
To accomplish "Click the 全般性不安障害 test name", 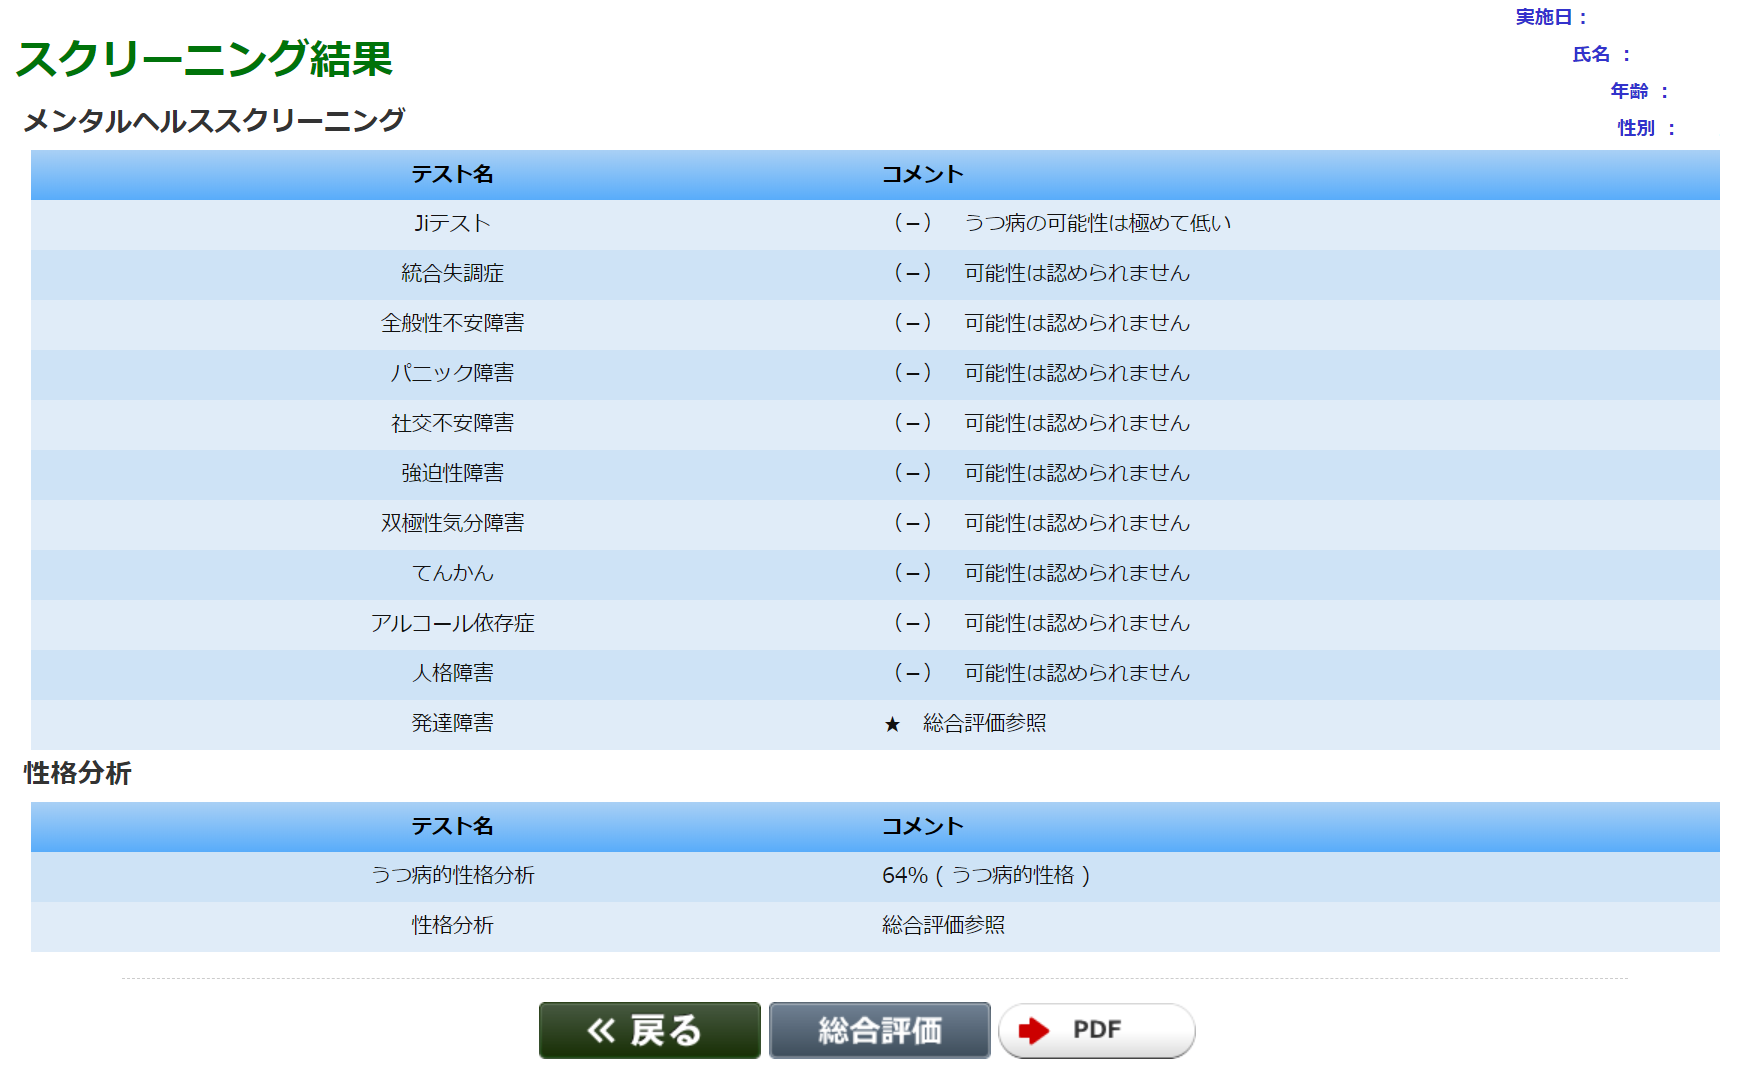I will [452, 323].
